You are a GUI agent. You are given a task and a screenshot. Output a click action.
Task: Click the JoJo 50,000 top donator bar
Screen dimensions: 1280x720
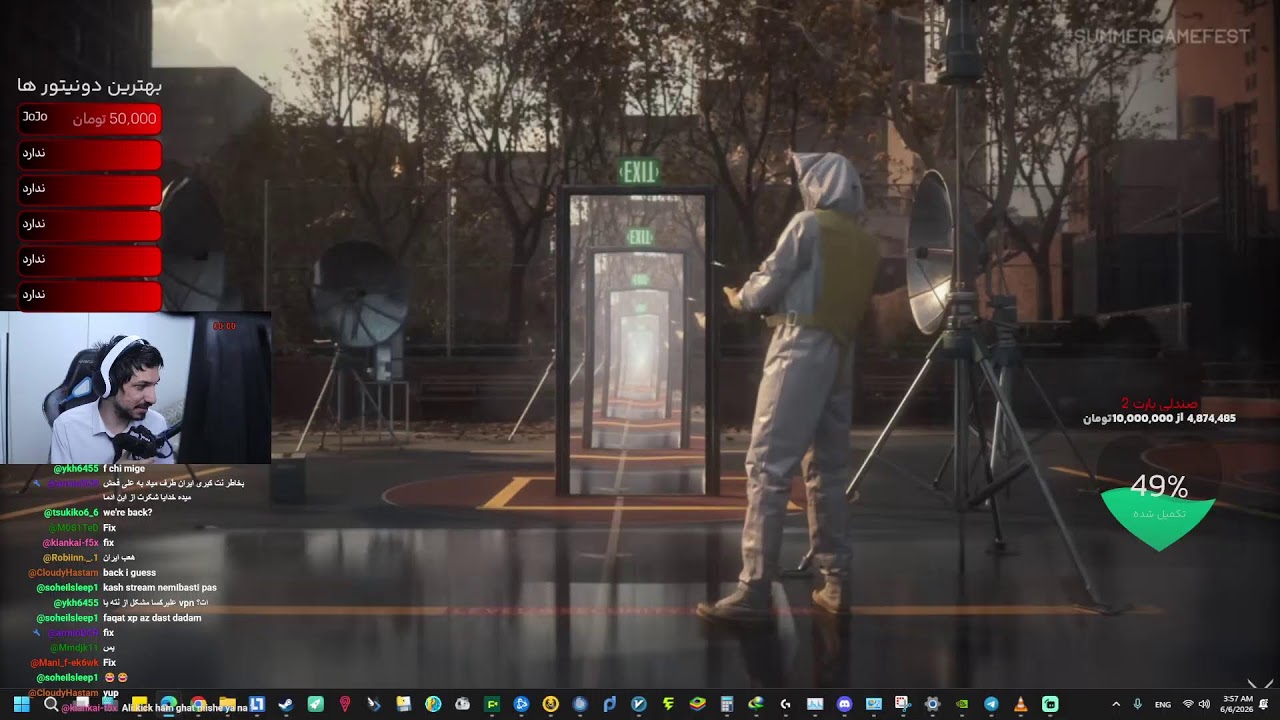[90, 119]
